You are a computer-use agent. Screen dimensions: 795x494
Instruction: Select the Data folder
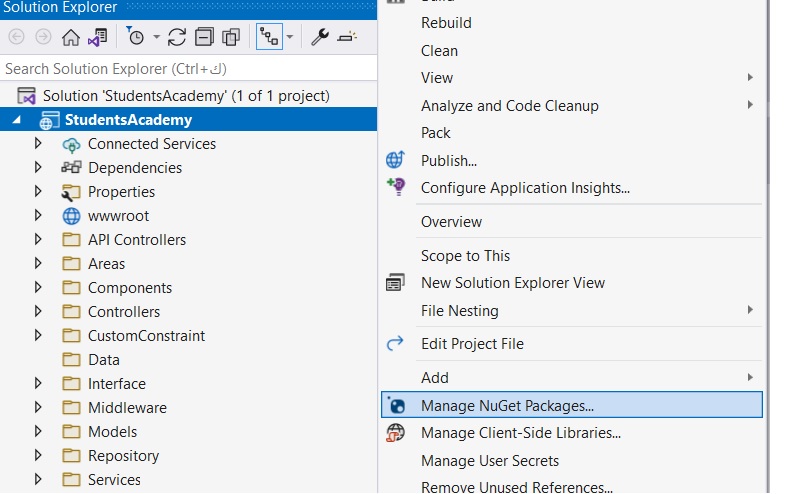(103, 360)
